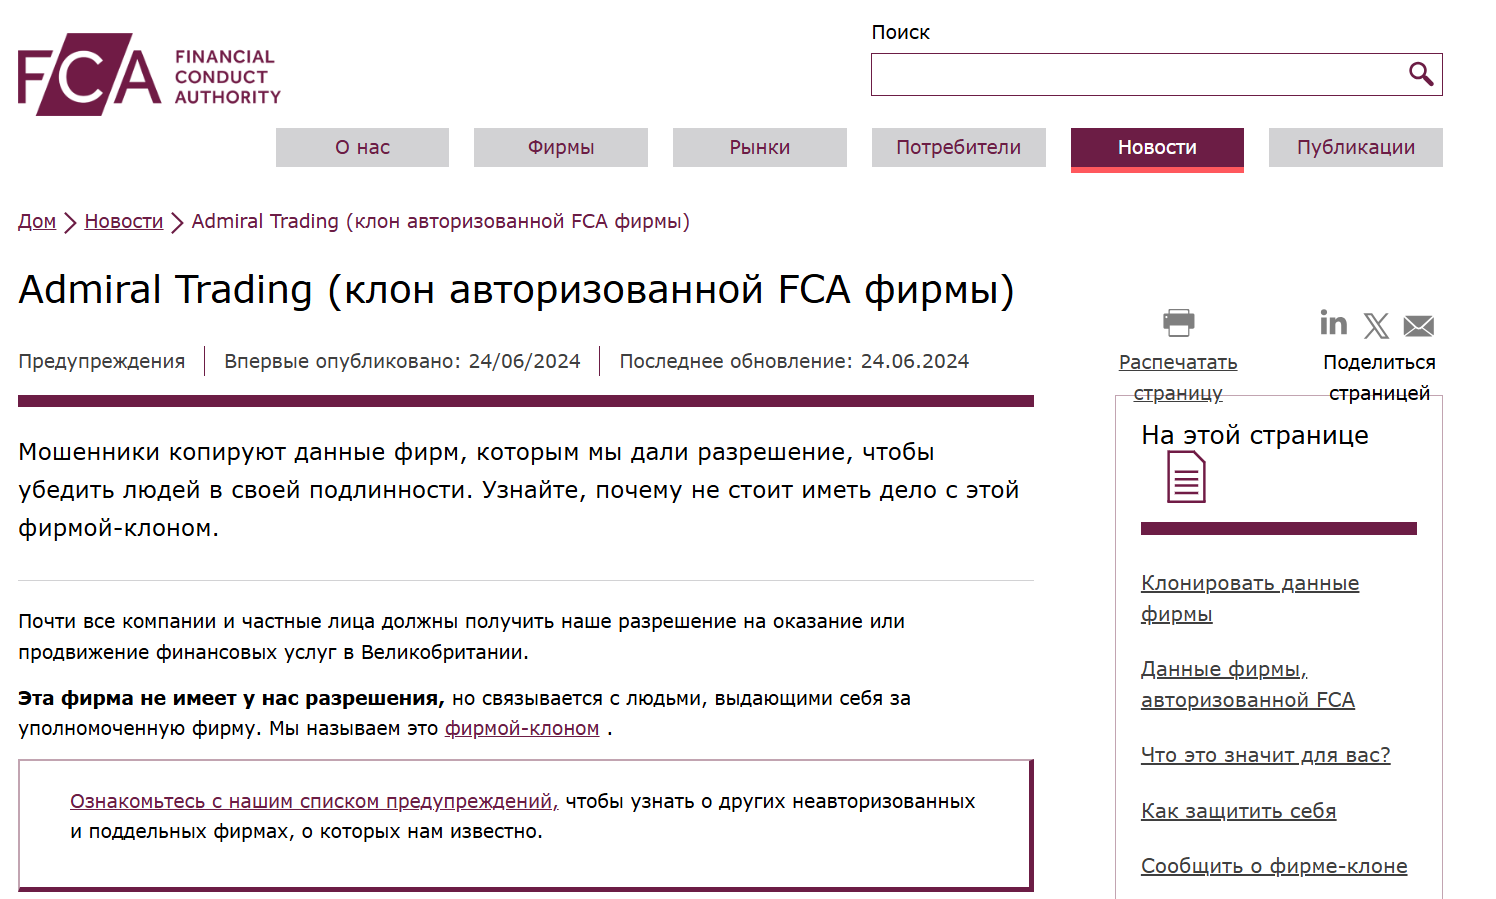Share the page via LinkedIn icon
This screenshot has width=1496, height=899.
pyautogui.click(x=1333, y=323)
